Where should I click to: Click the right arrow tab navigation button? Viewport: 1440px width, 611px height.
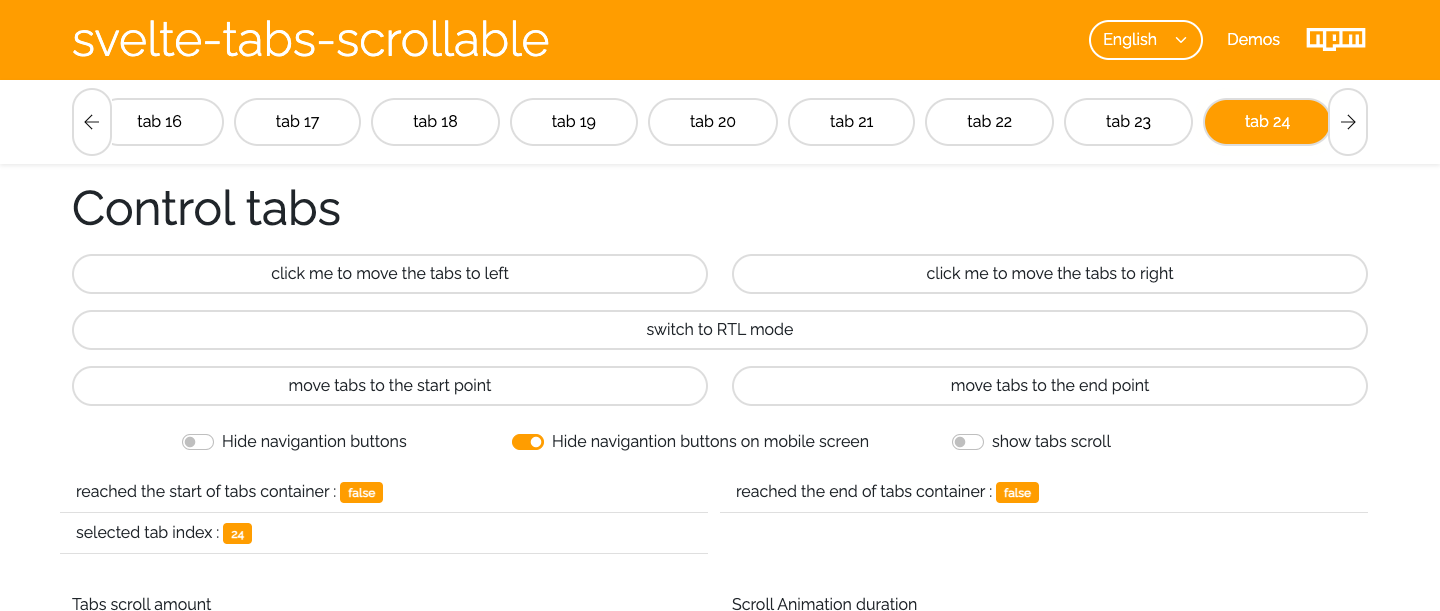[x=1348, y=122]
